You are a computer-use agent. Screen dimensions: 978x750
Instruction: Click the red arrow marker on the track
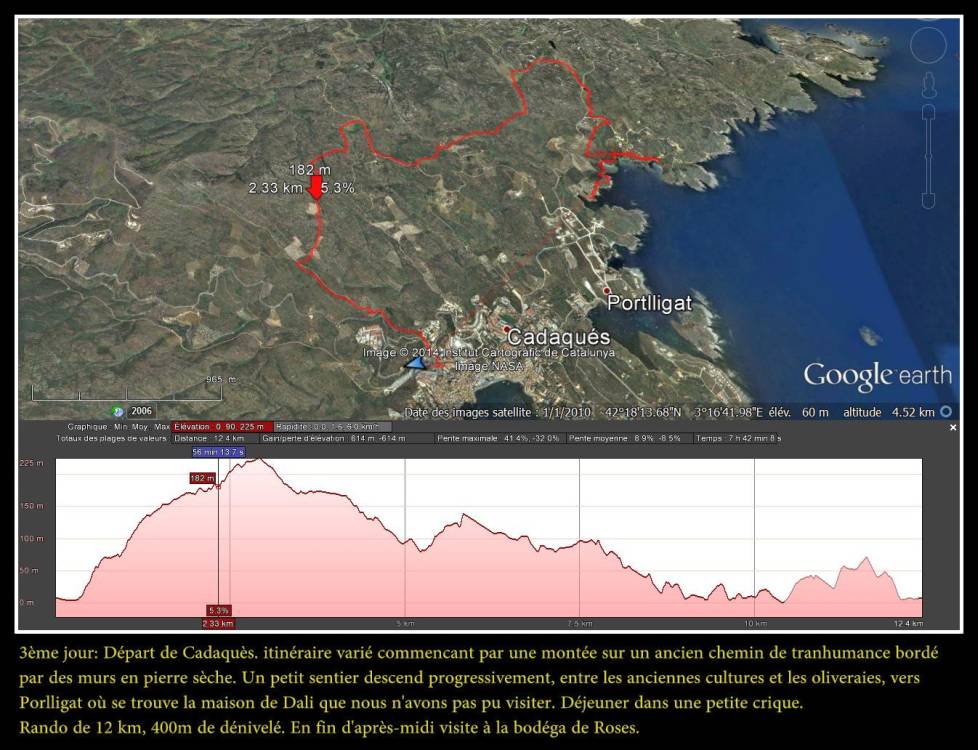[316, 188]
